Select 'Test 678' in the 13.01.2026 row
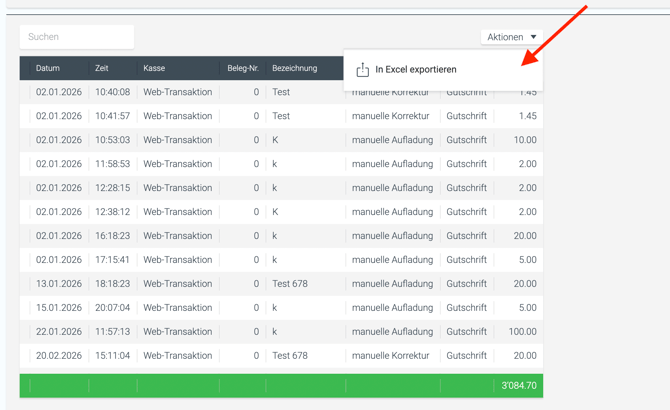 tap(290, 284)
